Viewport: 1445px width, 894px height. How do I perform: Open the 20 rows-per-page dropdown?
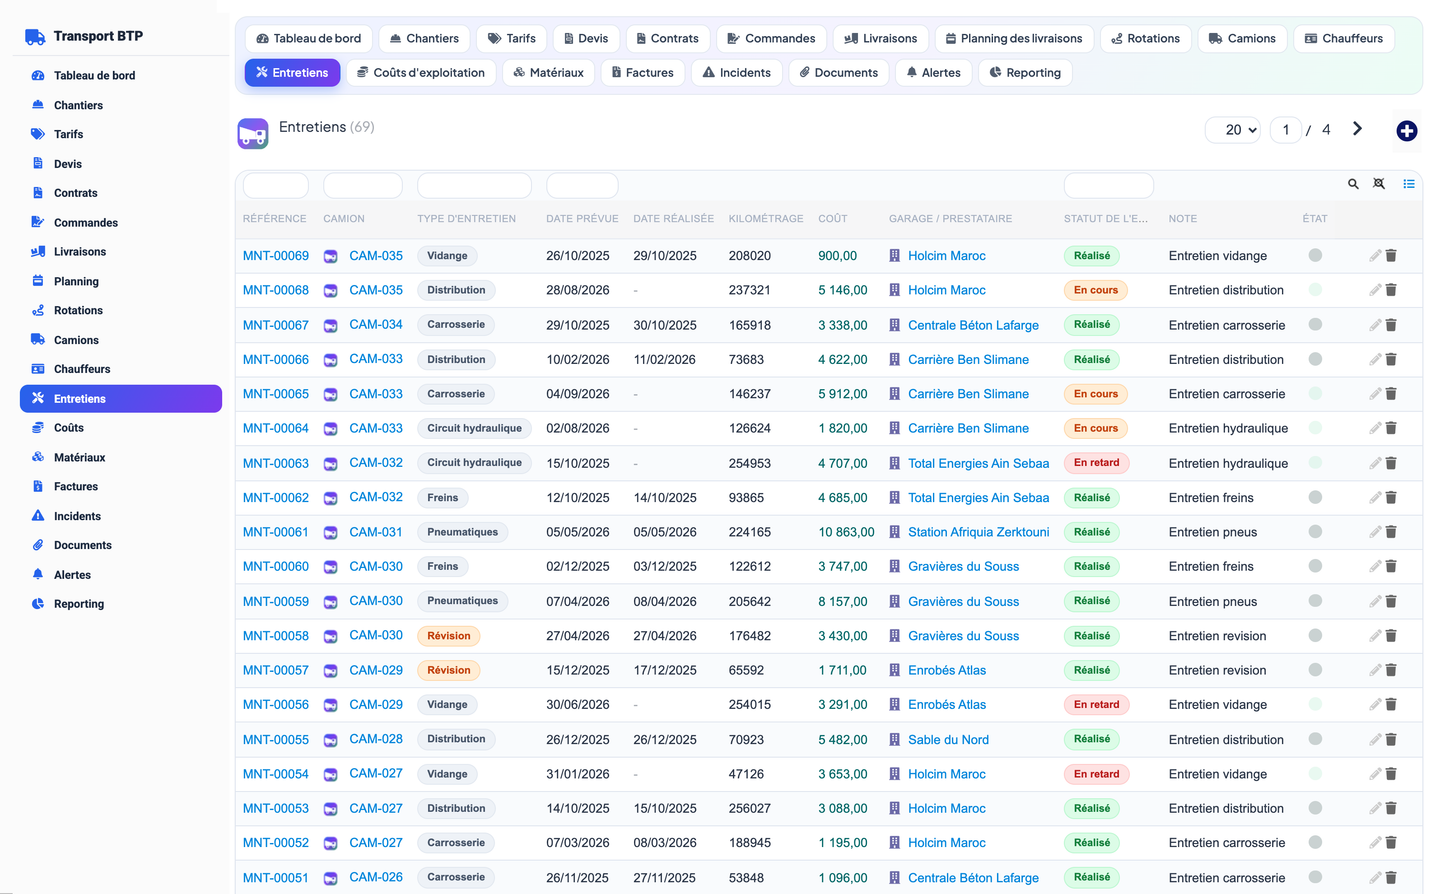(1232, 130)
